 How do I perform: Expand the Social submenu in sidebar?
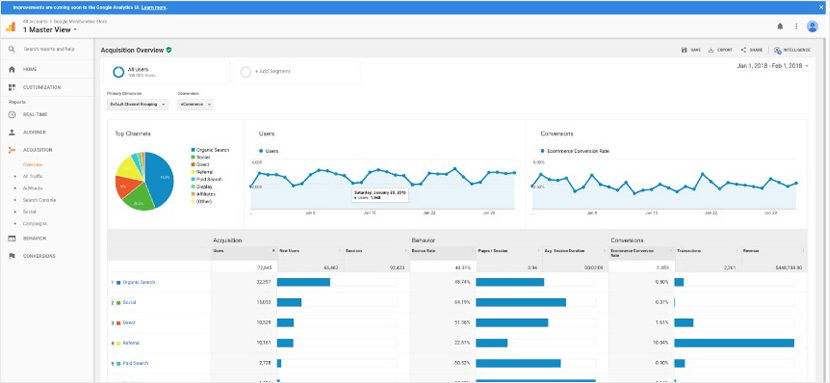pos(15,212)
